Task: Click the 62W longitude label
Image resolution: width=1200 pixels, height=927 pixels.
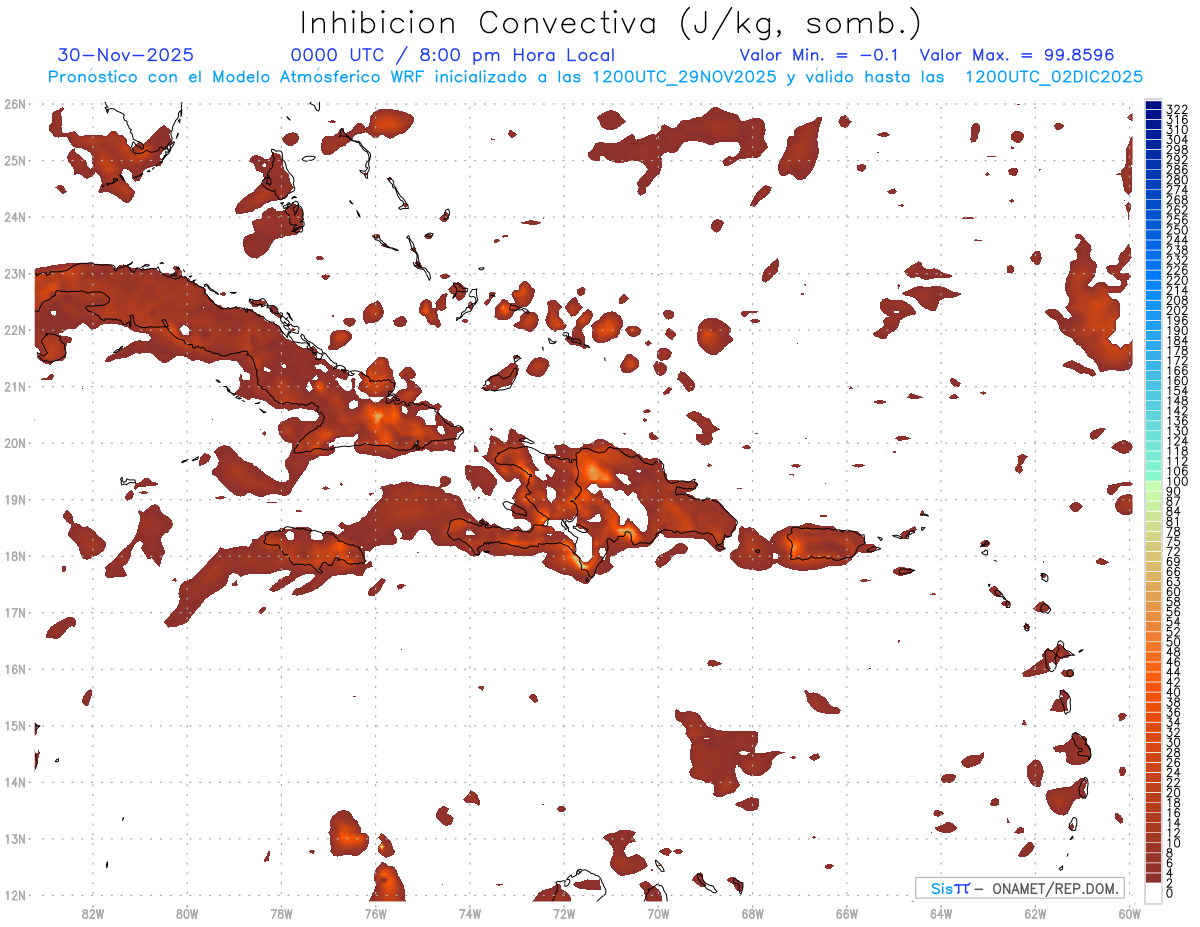Action: (x=1035, y=913)
